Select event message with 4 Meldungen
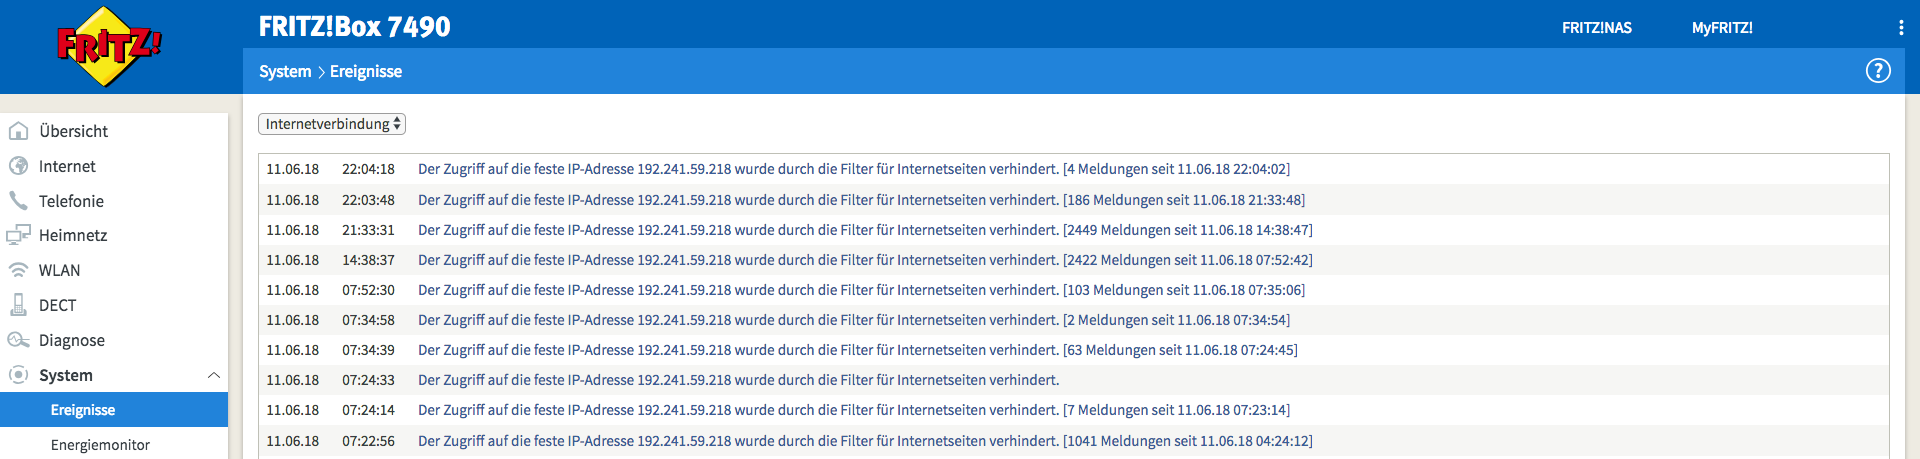 click(x=854, y=169)
